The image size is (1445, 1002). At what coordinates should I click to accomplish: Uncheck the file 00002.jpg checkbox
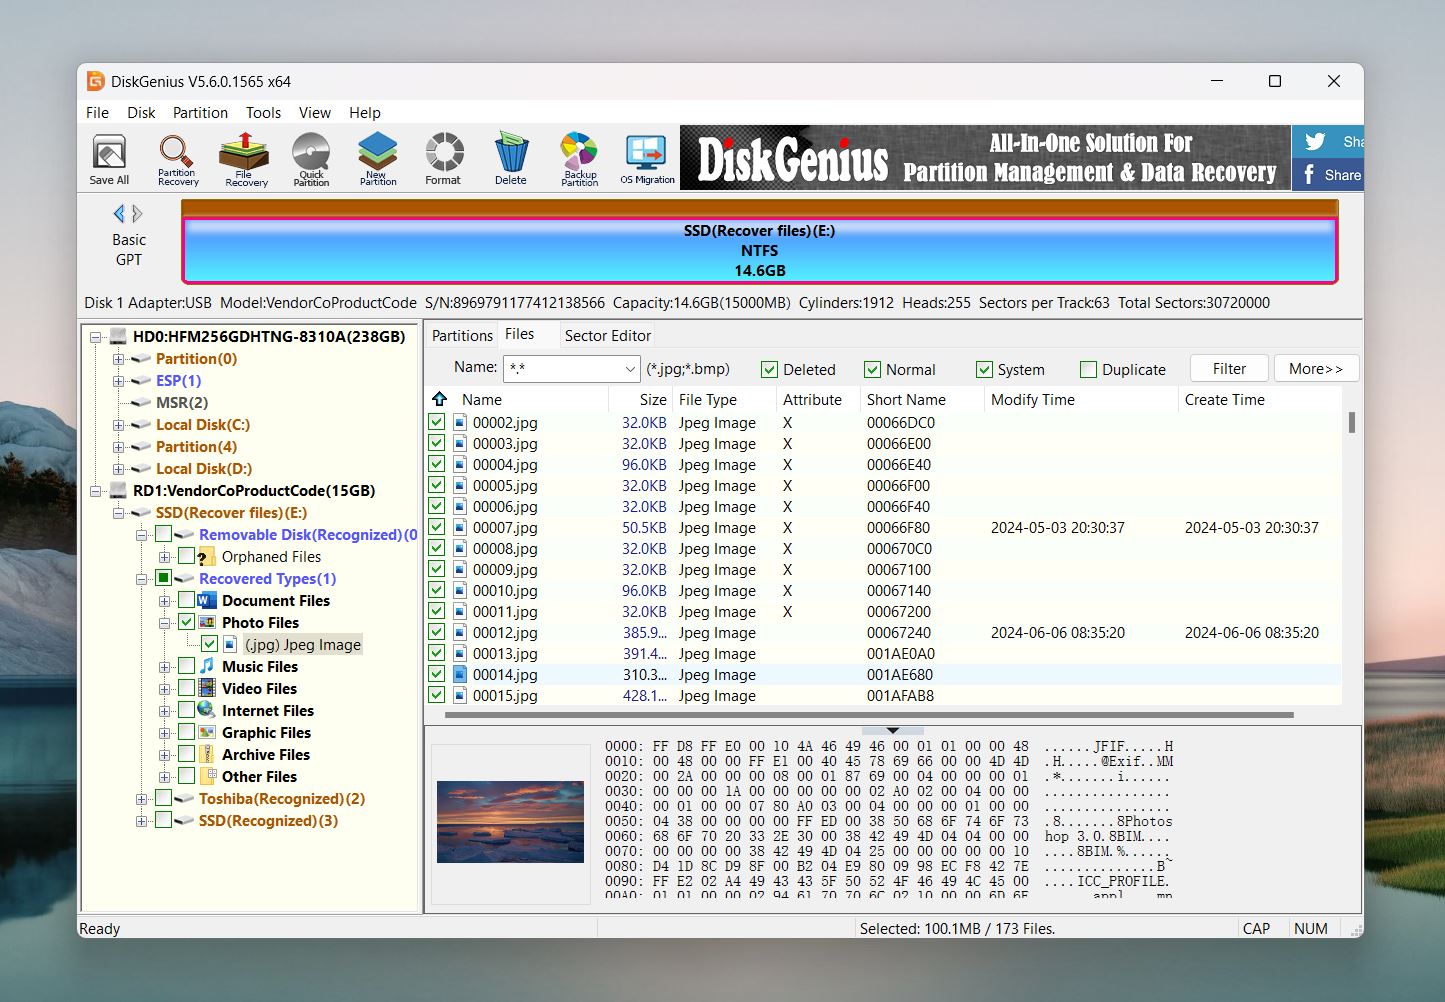click(x=437, y=422)
